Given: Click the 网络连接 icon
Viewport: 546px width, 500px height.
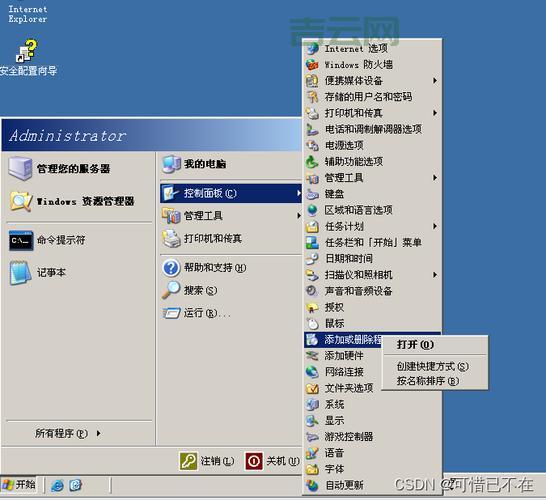Looking at the screenshot, I should point(312,372).
